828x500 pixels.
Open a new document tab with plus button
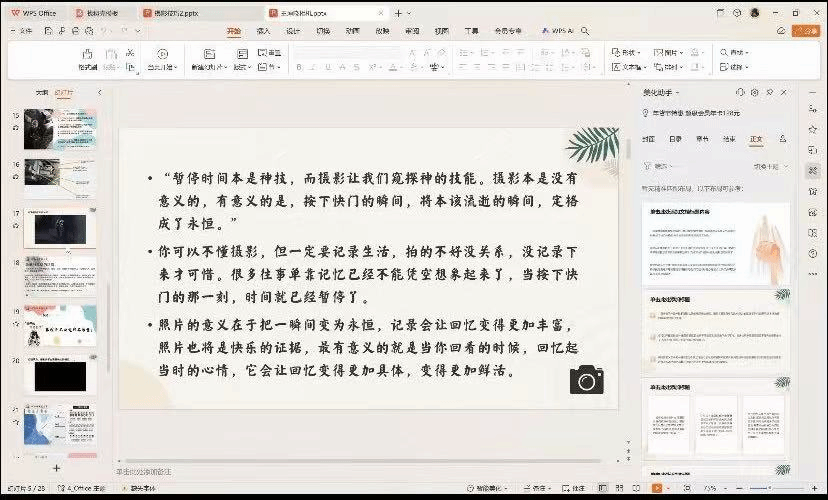pos(397,13)
